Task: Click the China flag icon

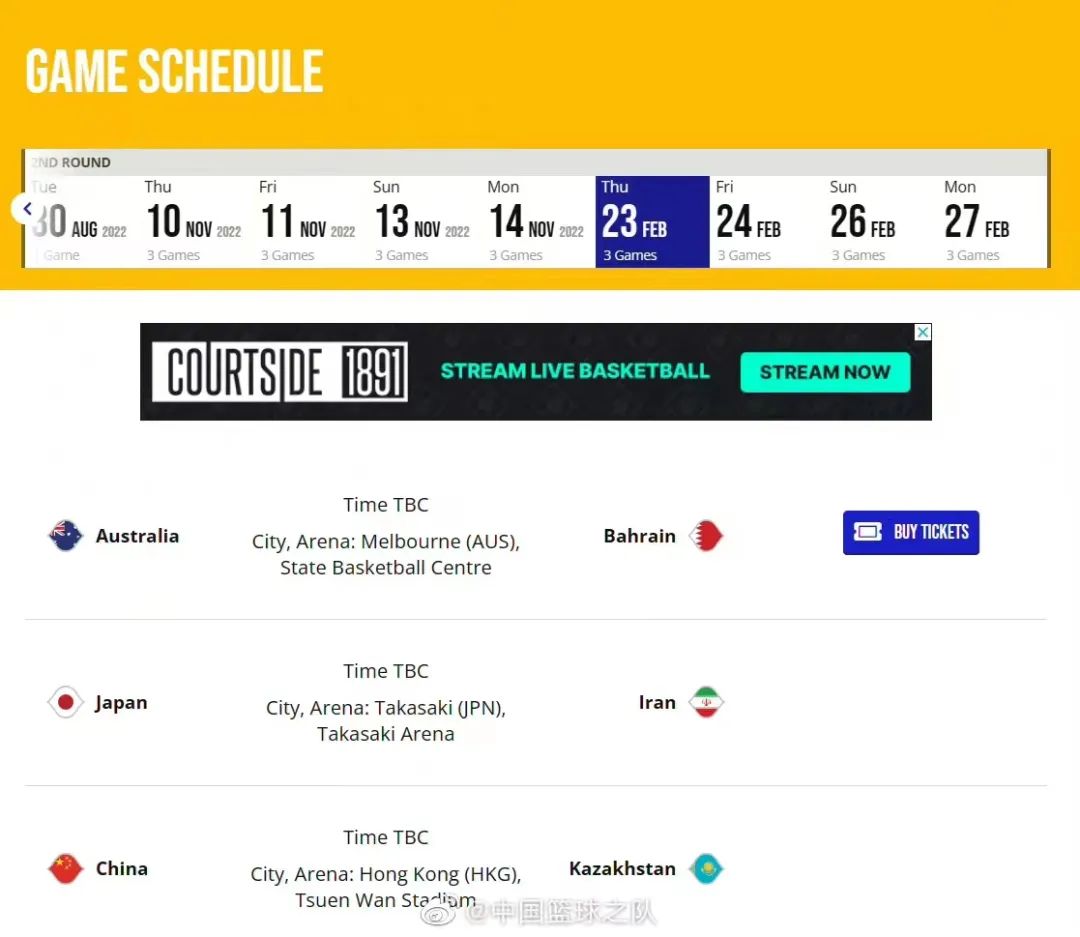Action: pyautogui.click(x=65, y=868)
